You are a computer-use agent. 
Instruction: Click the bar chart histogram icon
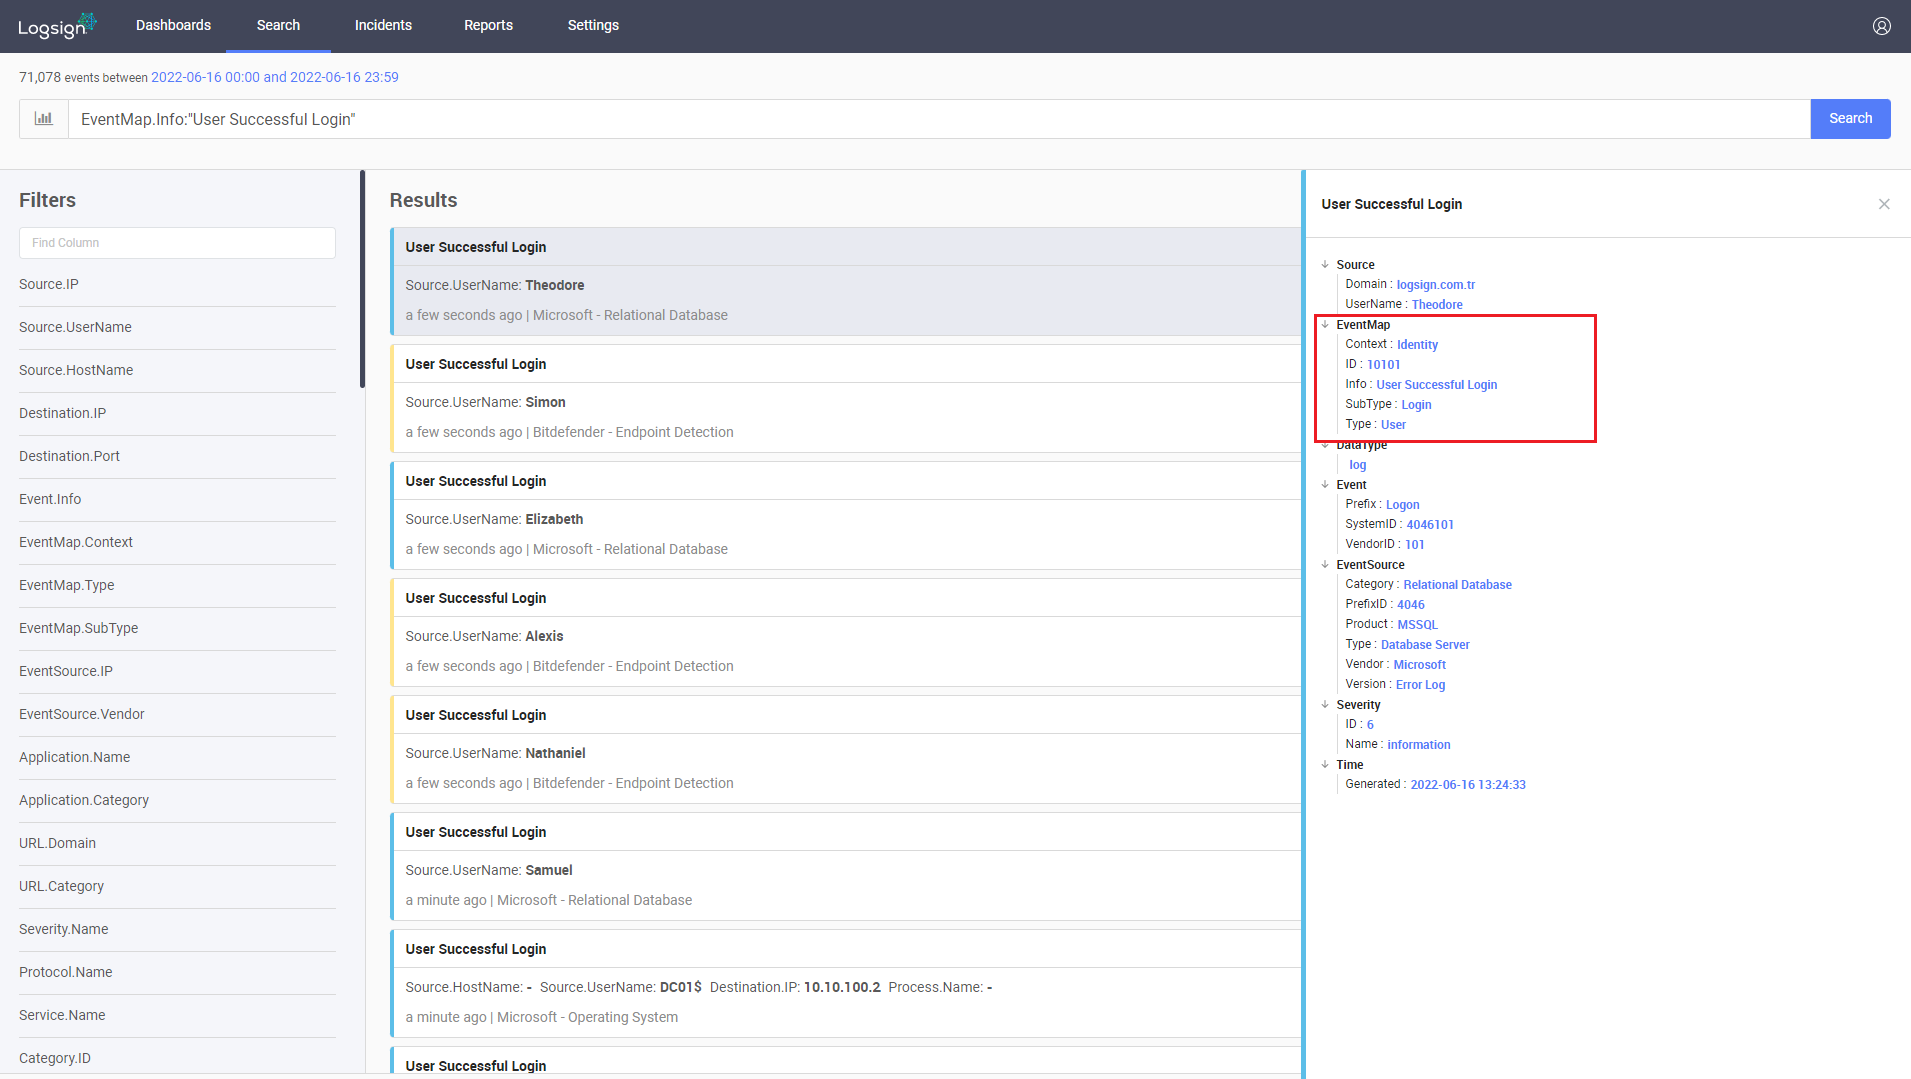click(x=44, y=119)
